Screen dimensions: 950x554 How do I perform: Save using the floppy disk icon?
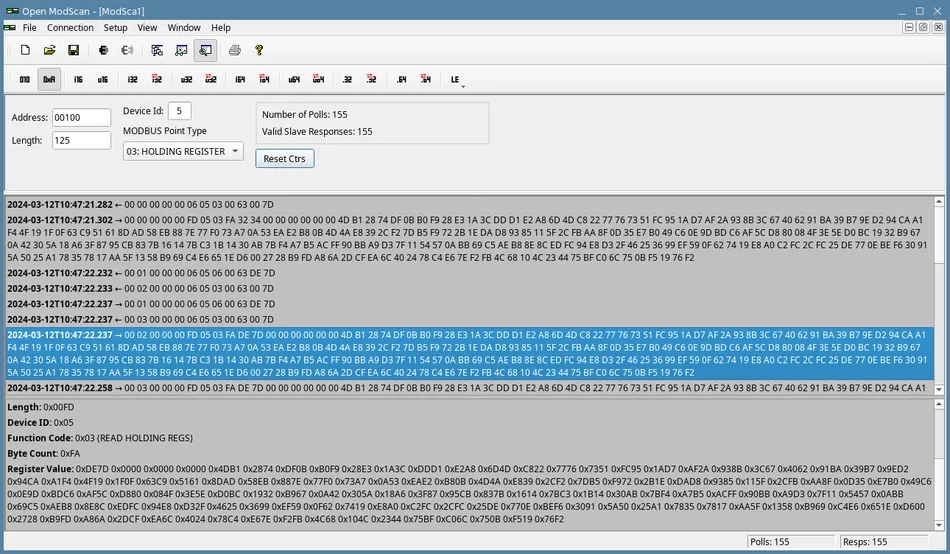click(73, 50)
